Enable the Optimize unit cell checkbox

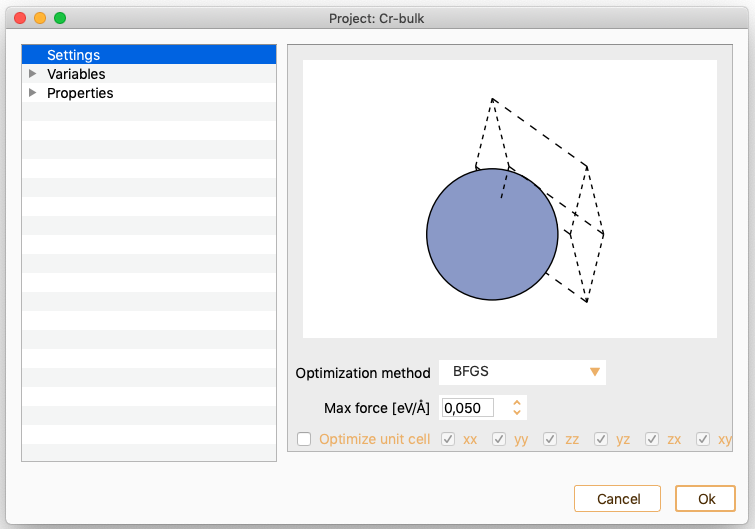pyautogui.click(x=304, y=439)
